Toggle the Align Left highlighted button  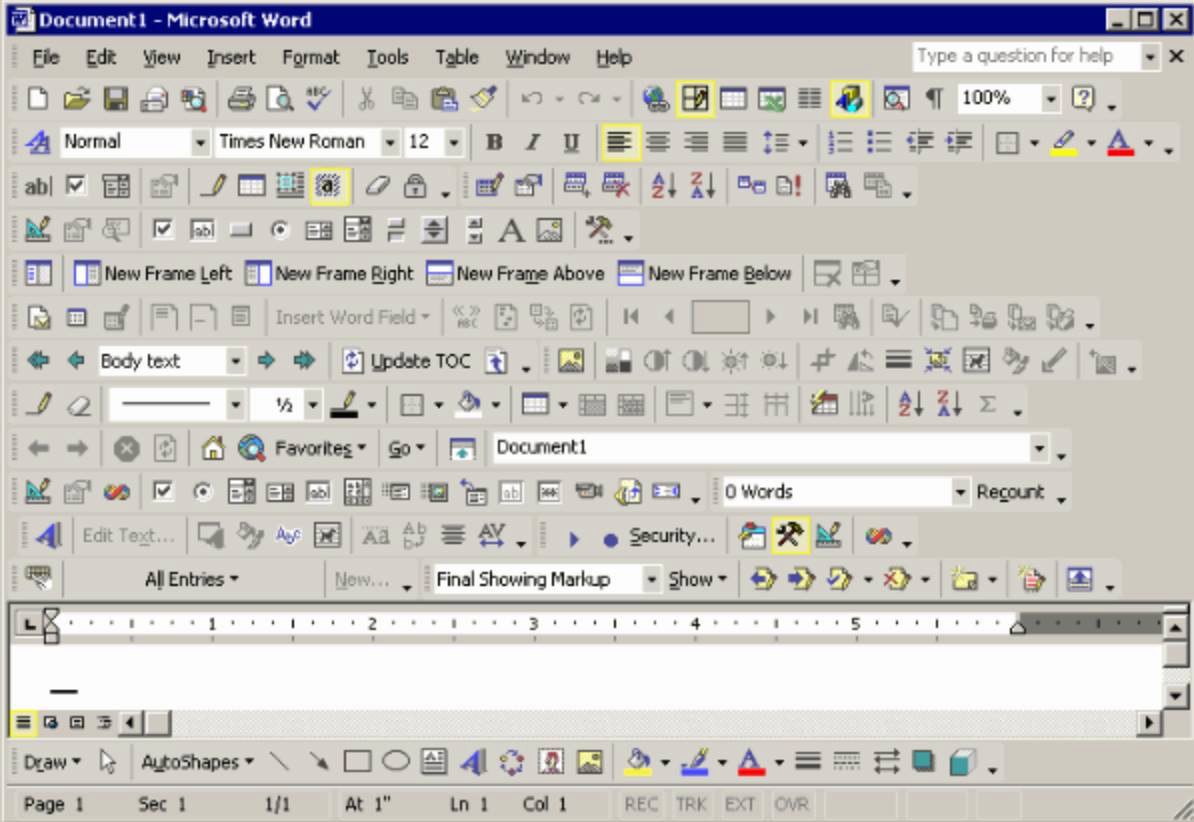[619, 142]
